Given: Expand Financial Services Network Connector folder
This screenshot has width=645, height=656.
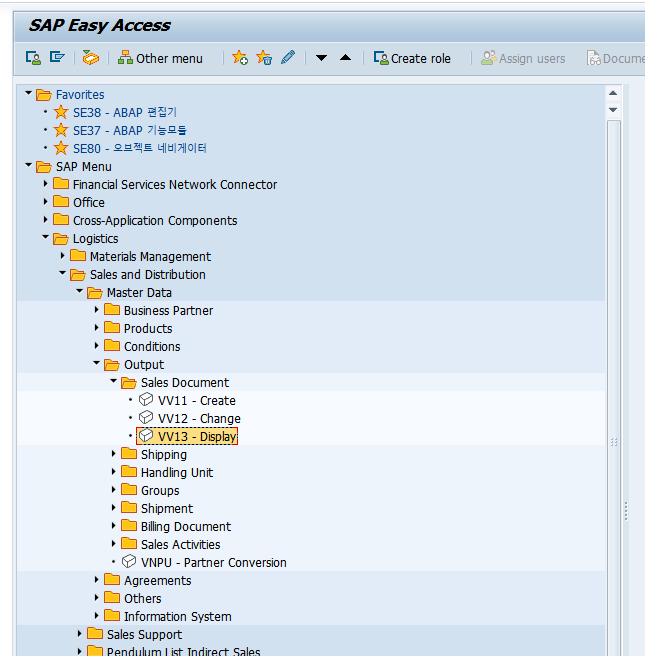Looking at the screenshot, I should point(46,183).
